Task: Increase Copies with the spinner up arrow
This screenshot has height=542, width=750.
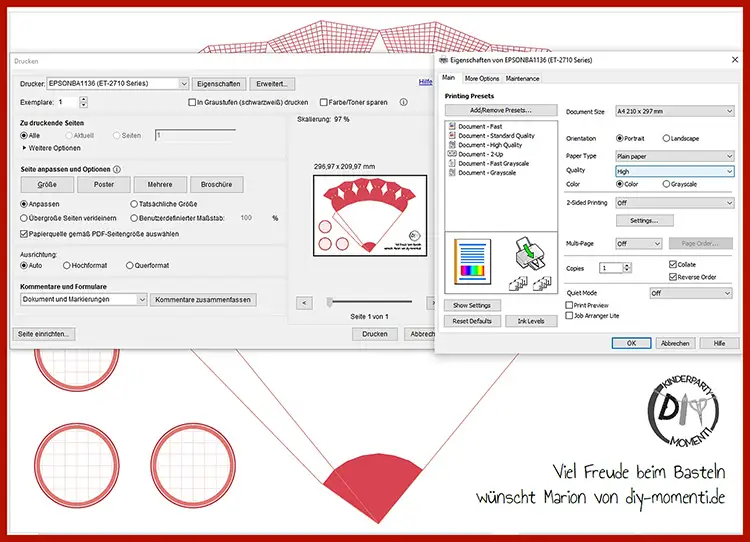Action: 627,265
